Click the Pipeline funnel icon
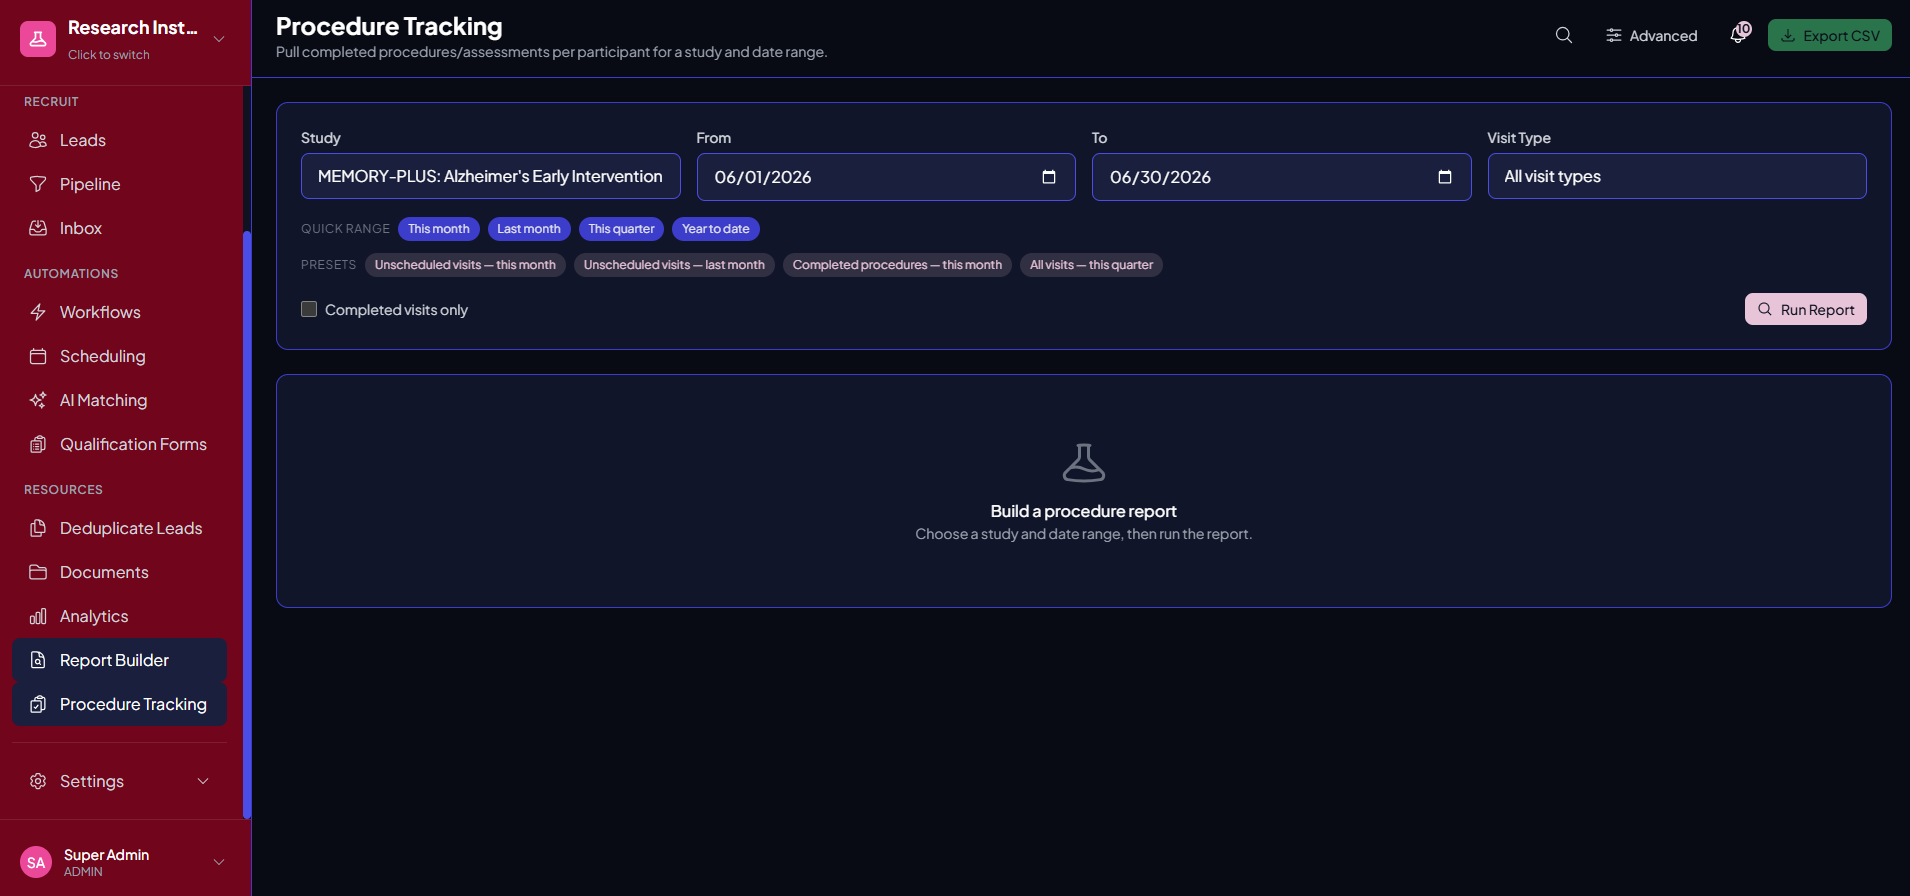This screenshot has height=896, width=1910. (38, 184)
